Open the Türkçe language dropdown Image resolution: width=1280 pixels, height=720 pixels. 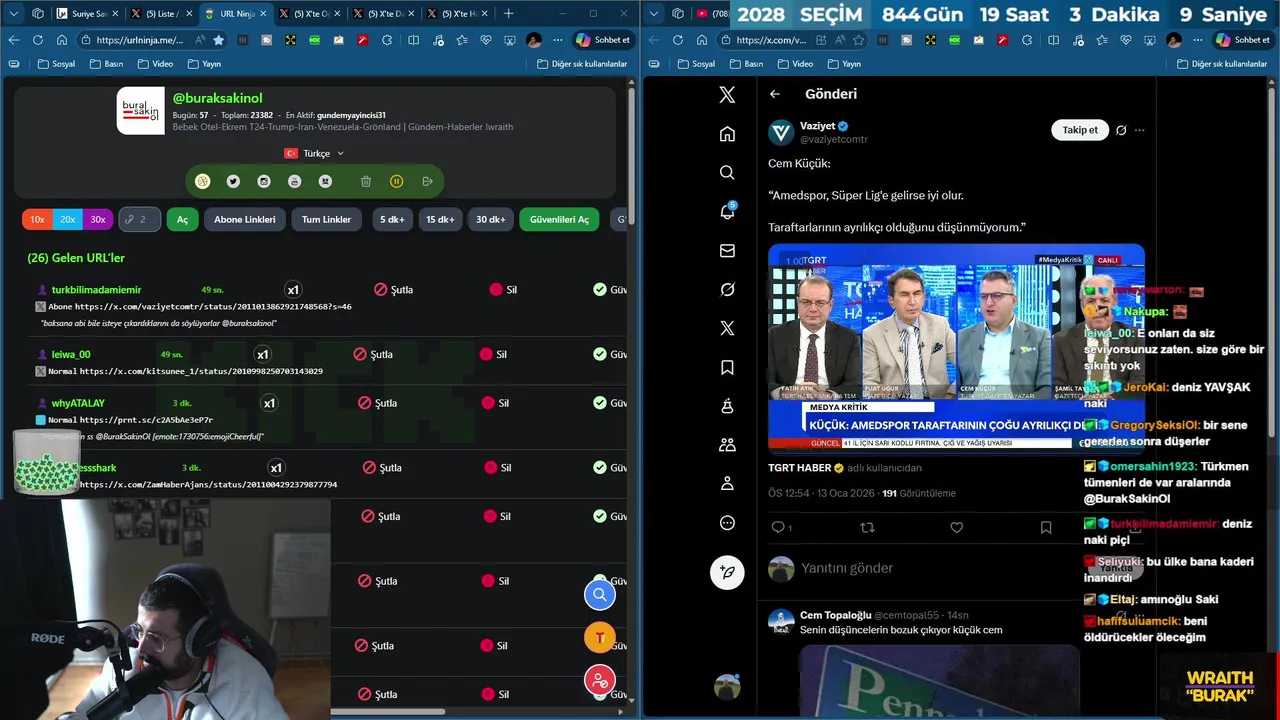(315, 153)
